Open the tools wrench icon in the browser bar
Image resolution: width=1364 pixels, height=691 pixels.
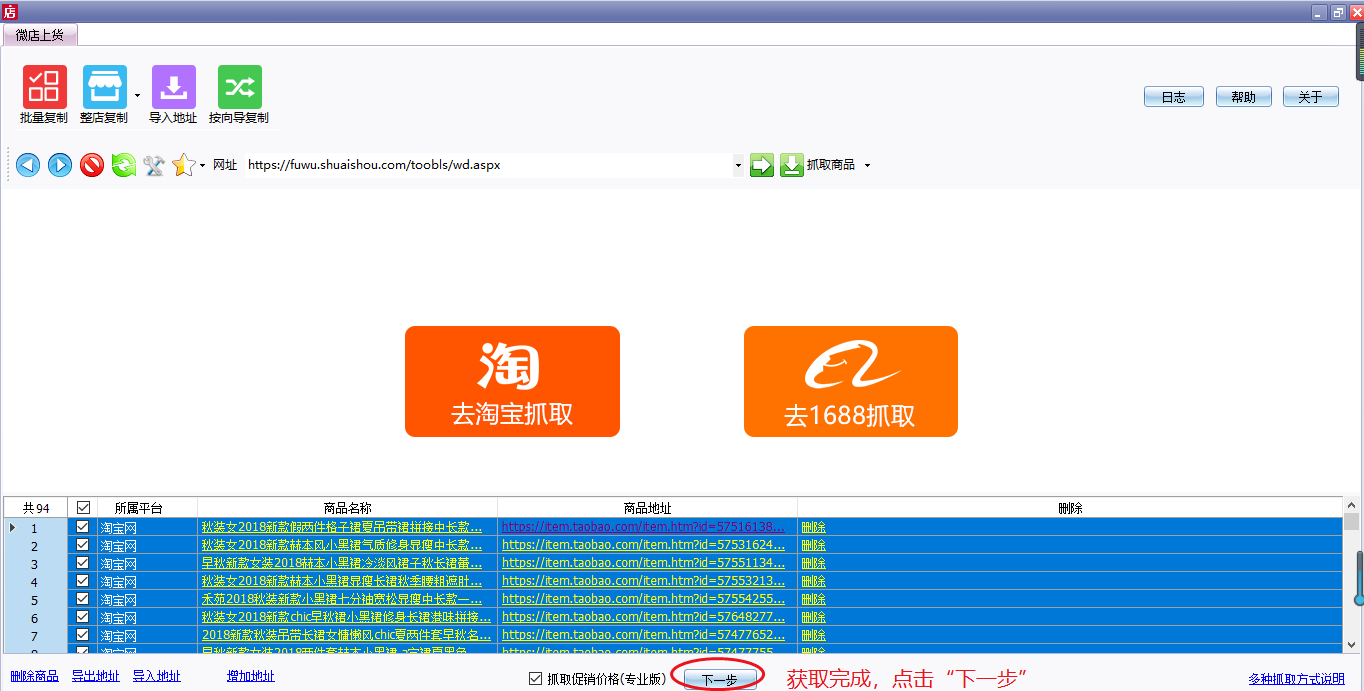point(154,165)
